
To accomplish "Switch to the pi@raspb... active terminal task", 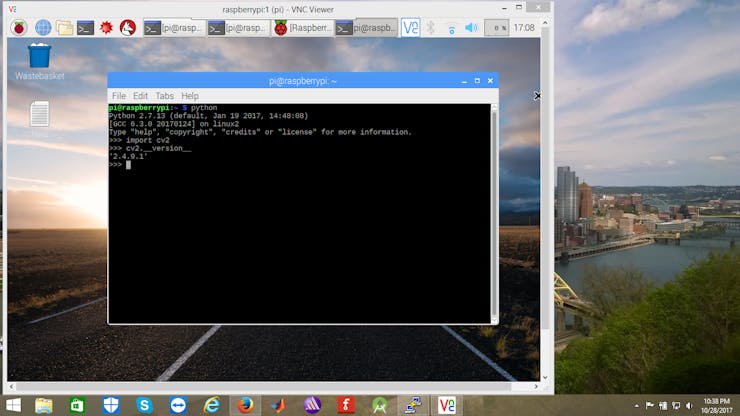I will coord(366,28).
